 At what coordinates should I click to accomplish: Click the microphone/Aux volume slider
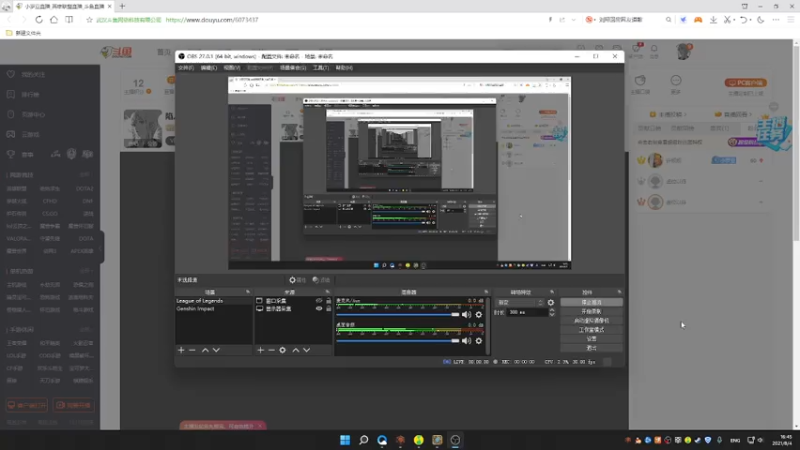(397, 315)
